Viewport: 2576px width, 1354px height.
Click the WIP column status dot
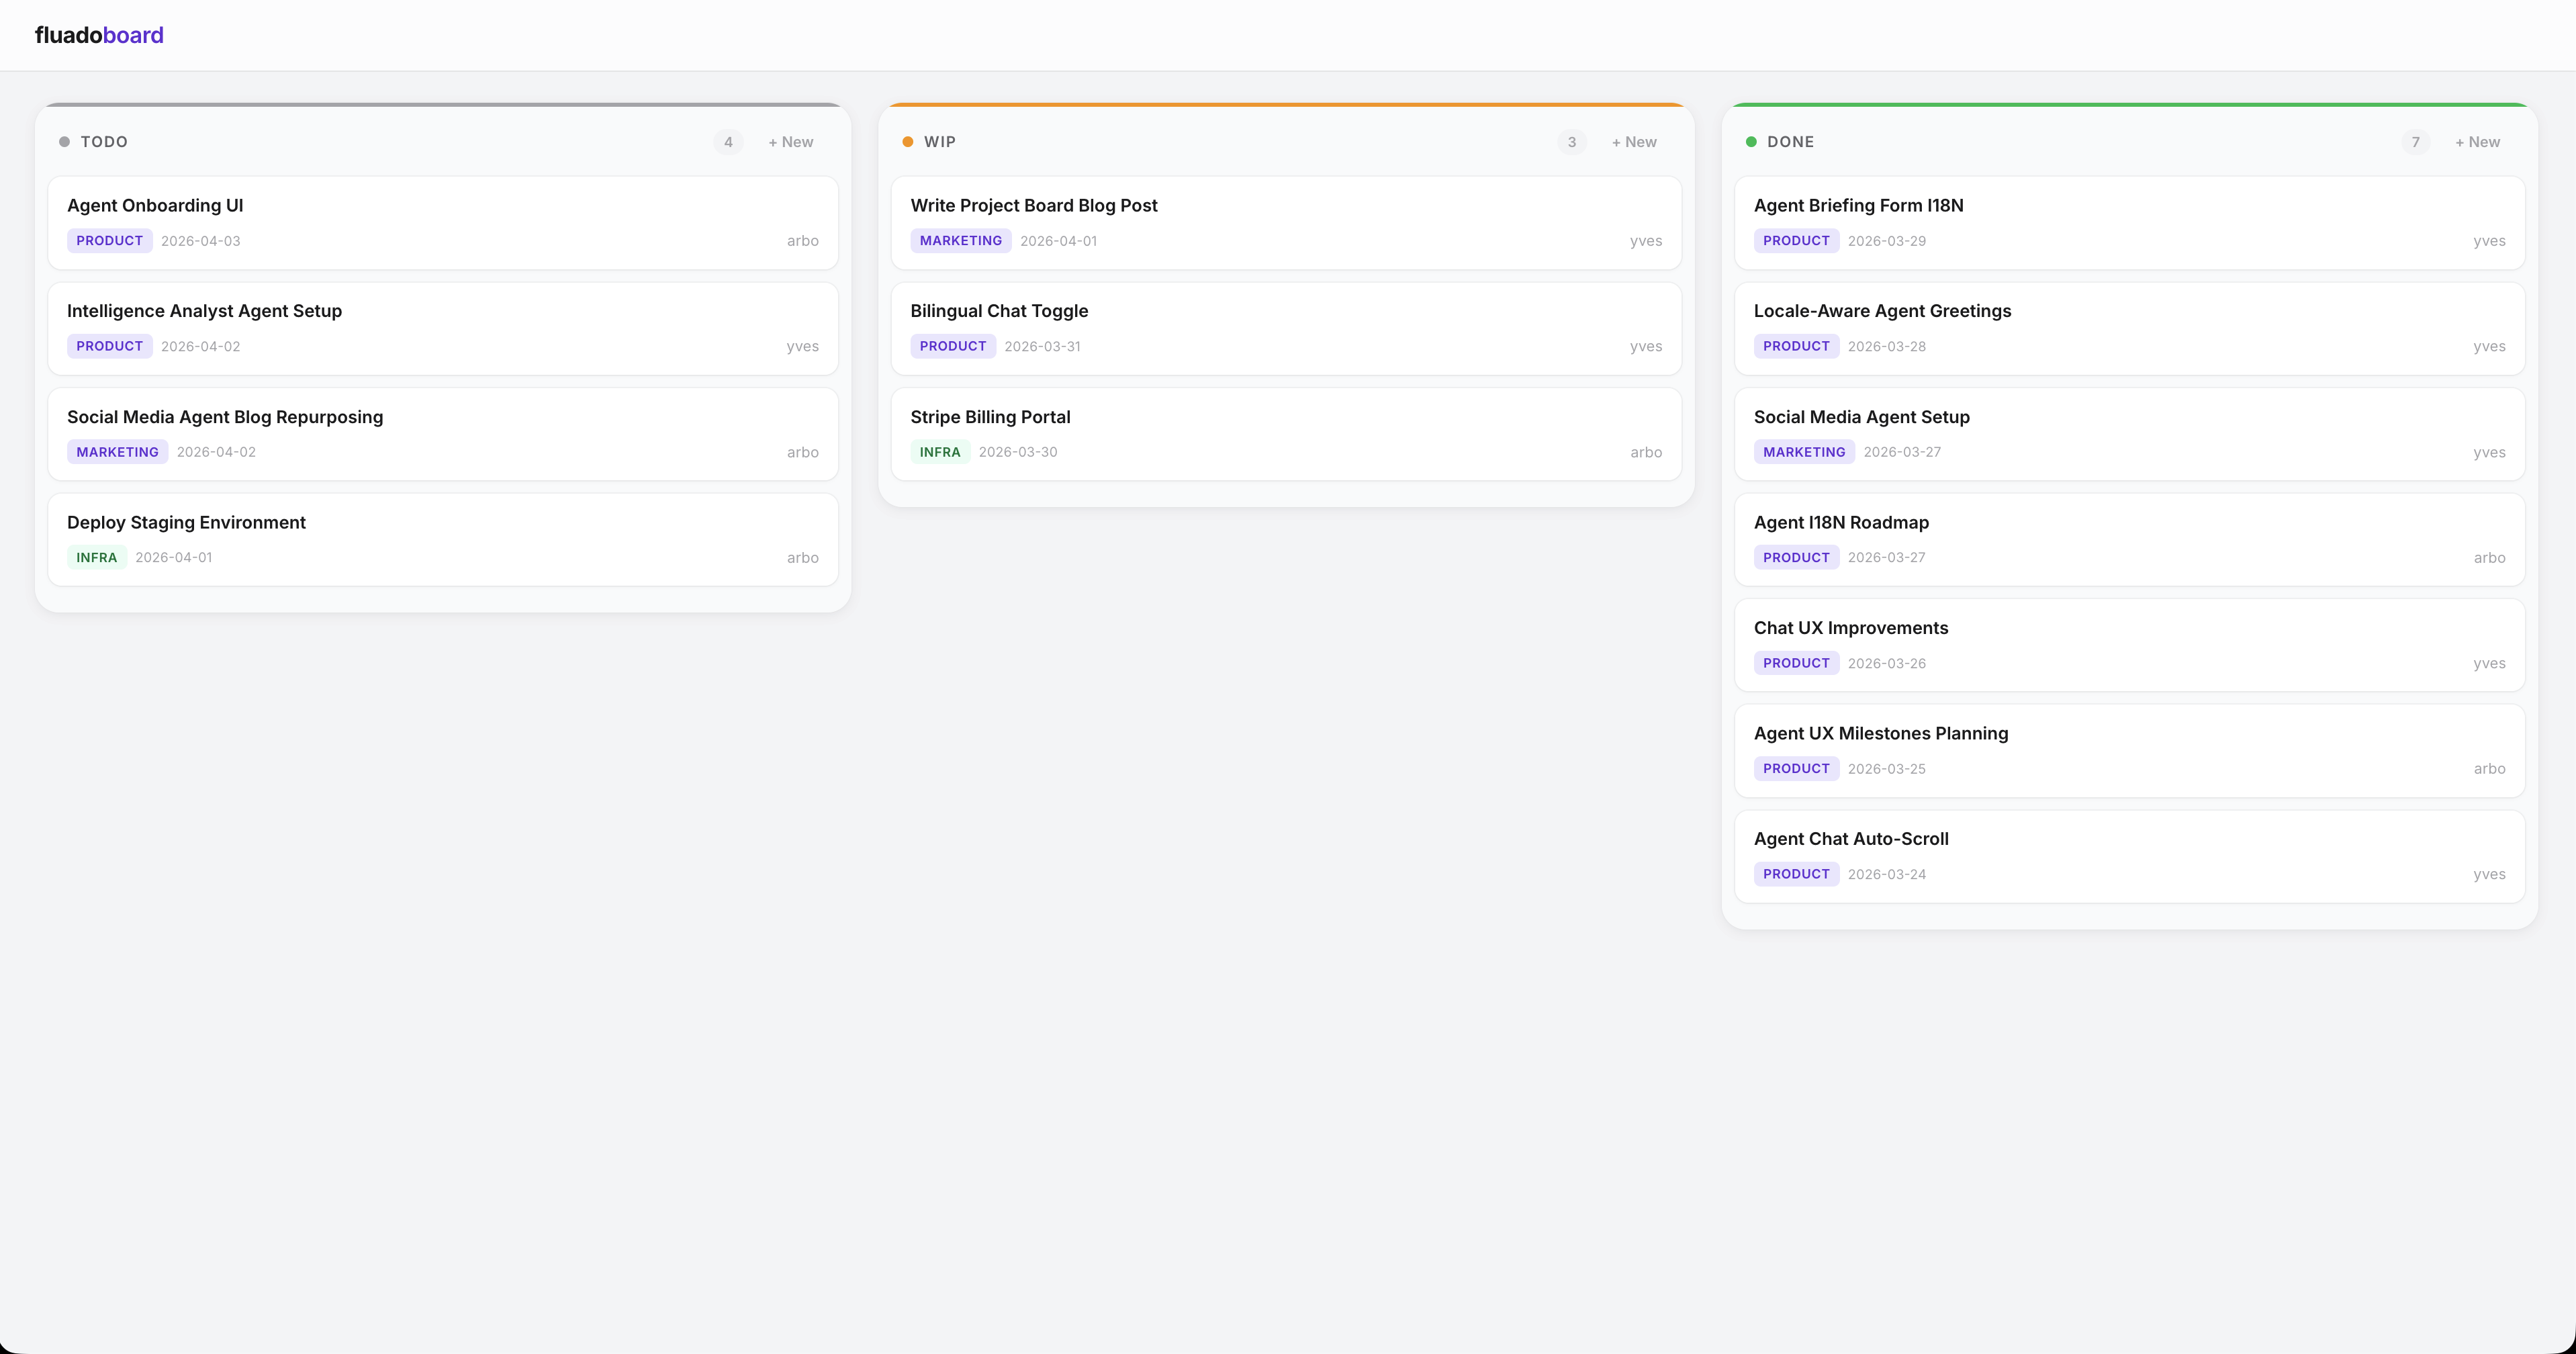(x=907, y=142)
